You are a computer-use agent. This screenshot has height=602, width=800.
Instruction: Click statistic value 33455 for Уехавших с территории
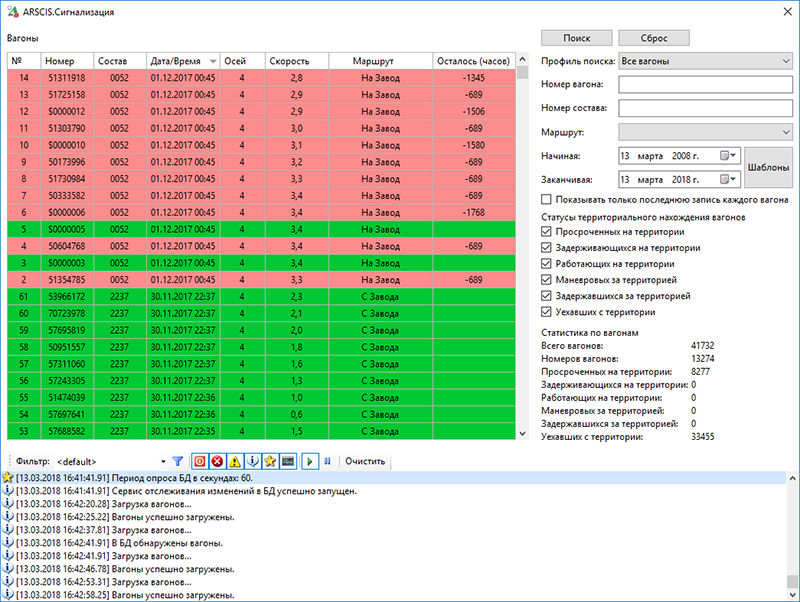tap(703, 437)
